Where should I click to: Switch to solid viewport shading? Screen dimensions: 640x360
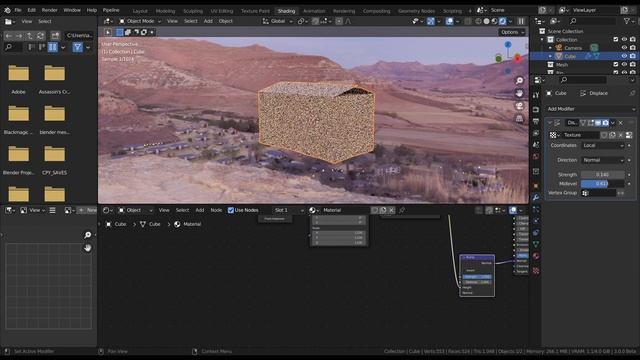487,21
